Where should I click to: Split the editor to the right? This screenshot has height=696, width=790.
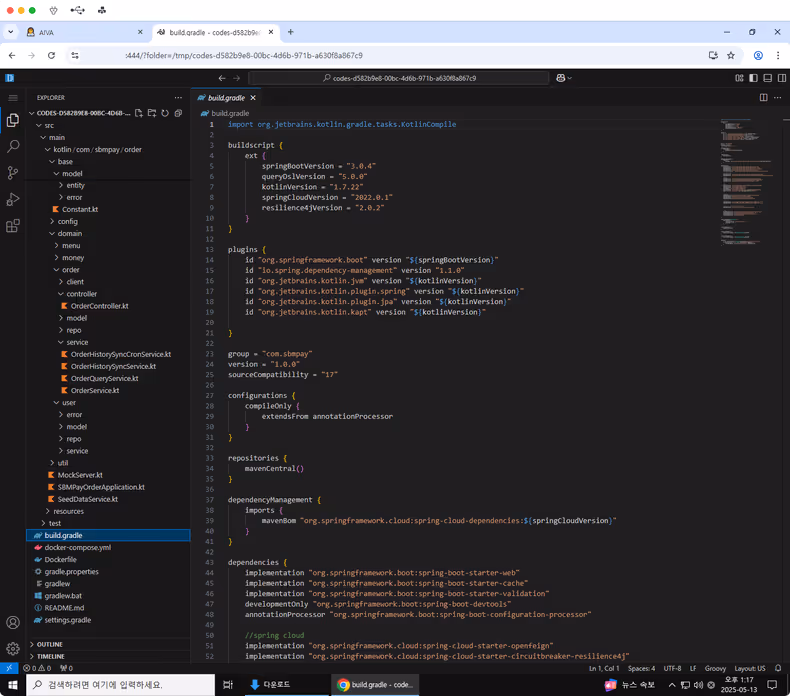[x=764, y=98]
